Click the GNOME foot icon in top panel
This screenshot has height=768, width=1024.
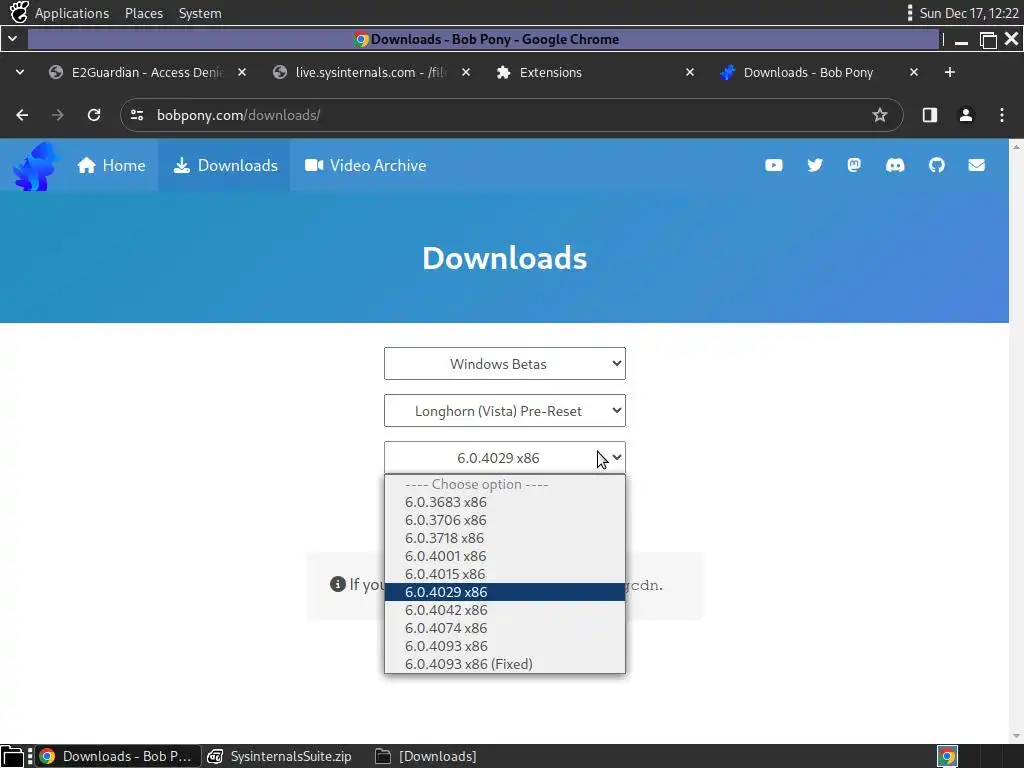19,12
